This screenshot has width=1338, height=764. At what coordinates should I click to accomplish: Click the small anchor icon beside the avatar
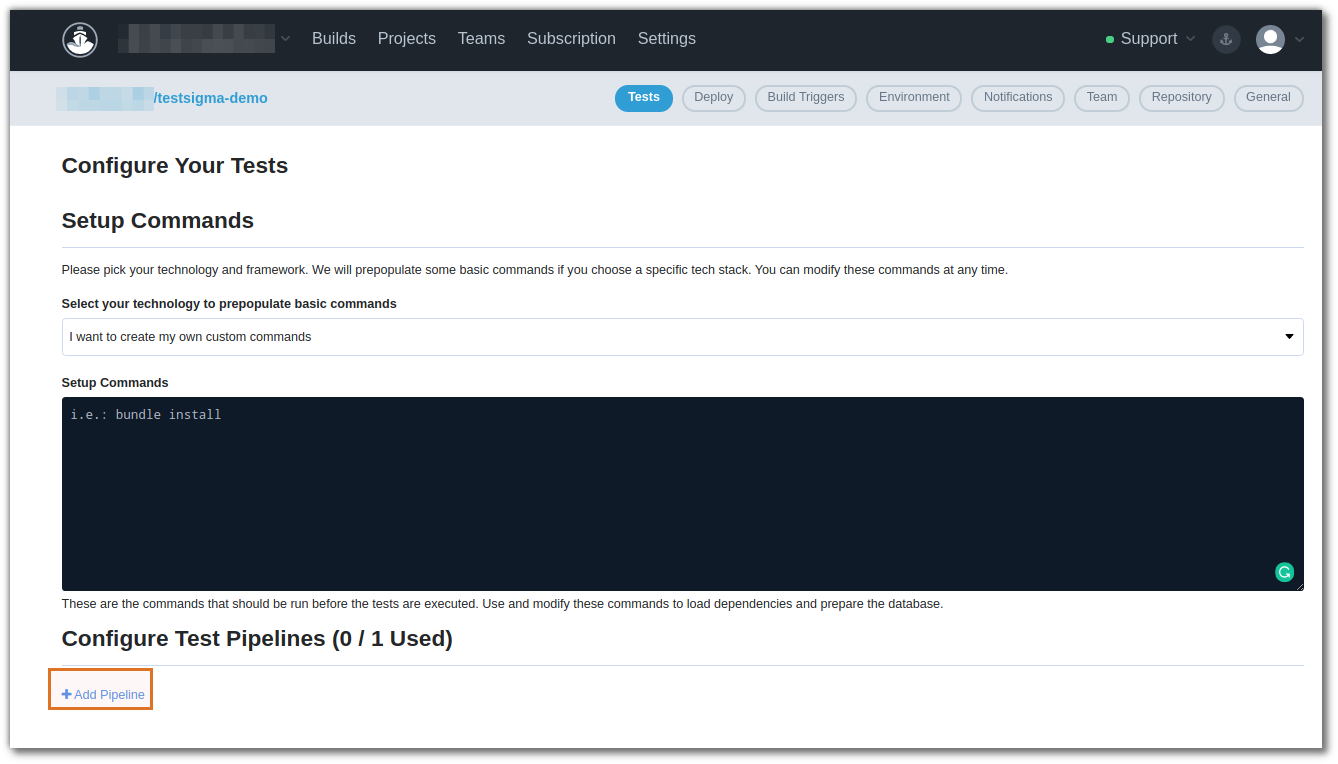tap(1226, 39)
